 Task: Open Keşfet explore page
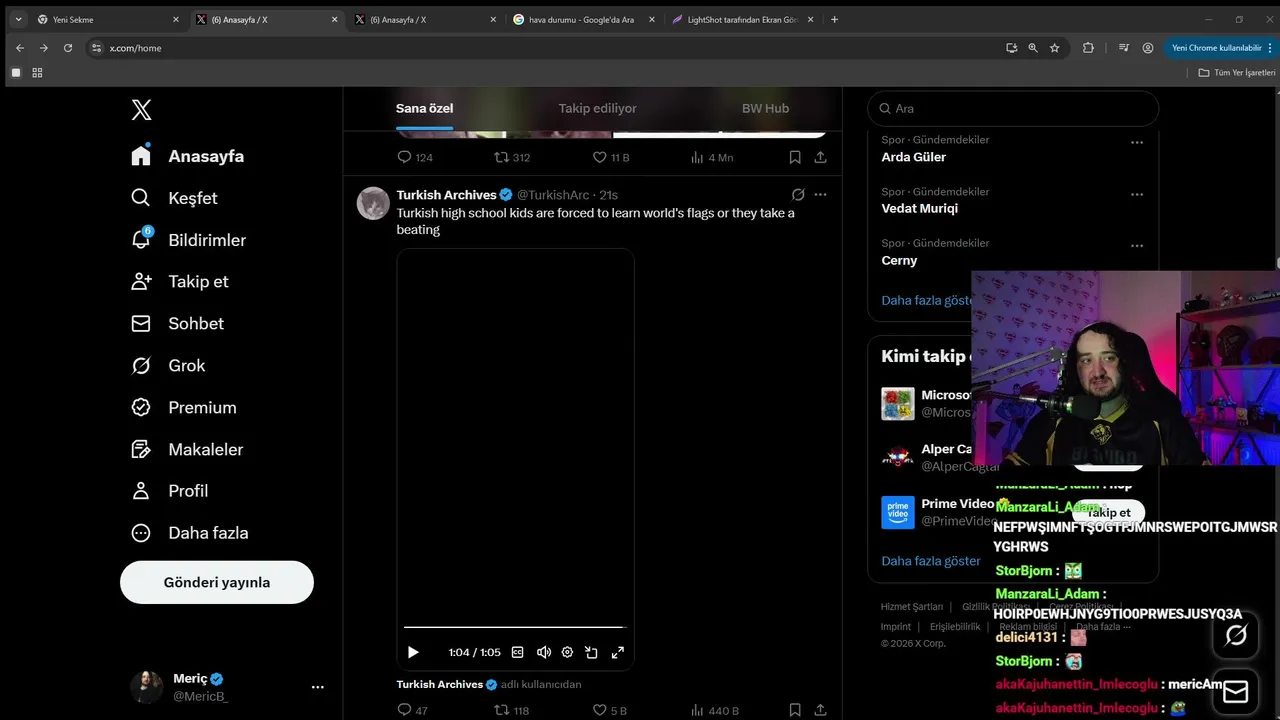174,198
